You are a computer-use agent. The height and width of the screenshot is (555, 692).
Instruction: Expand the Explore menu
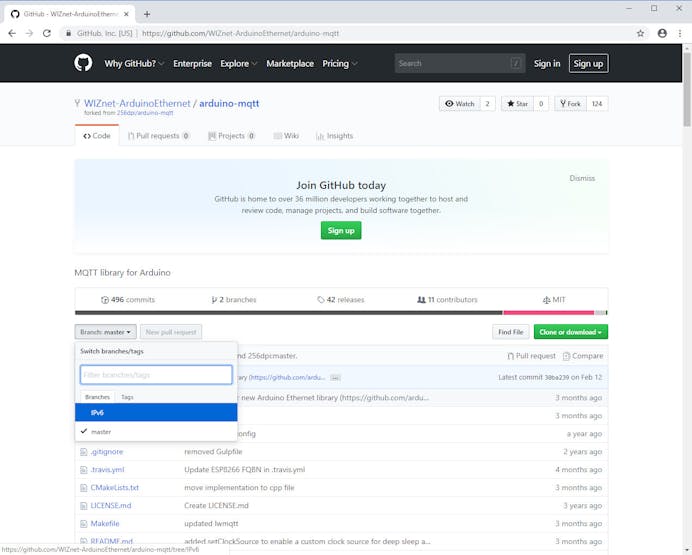pos(239,64)
